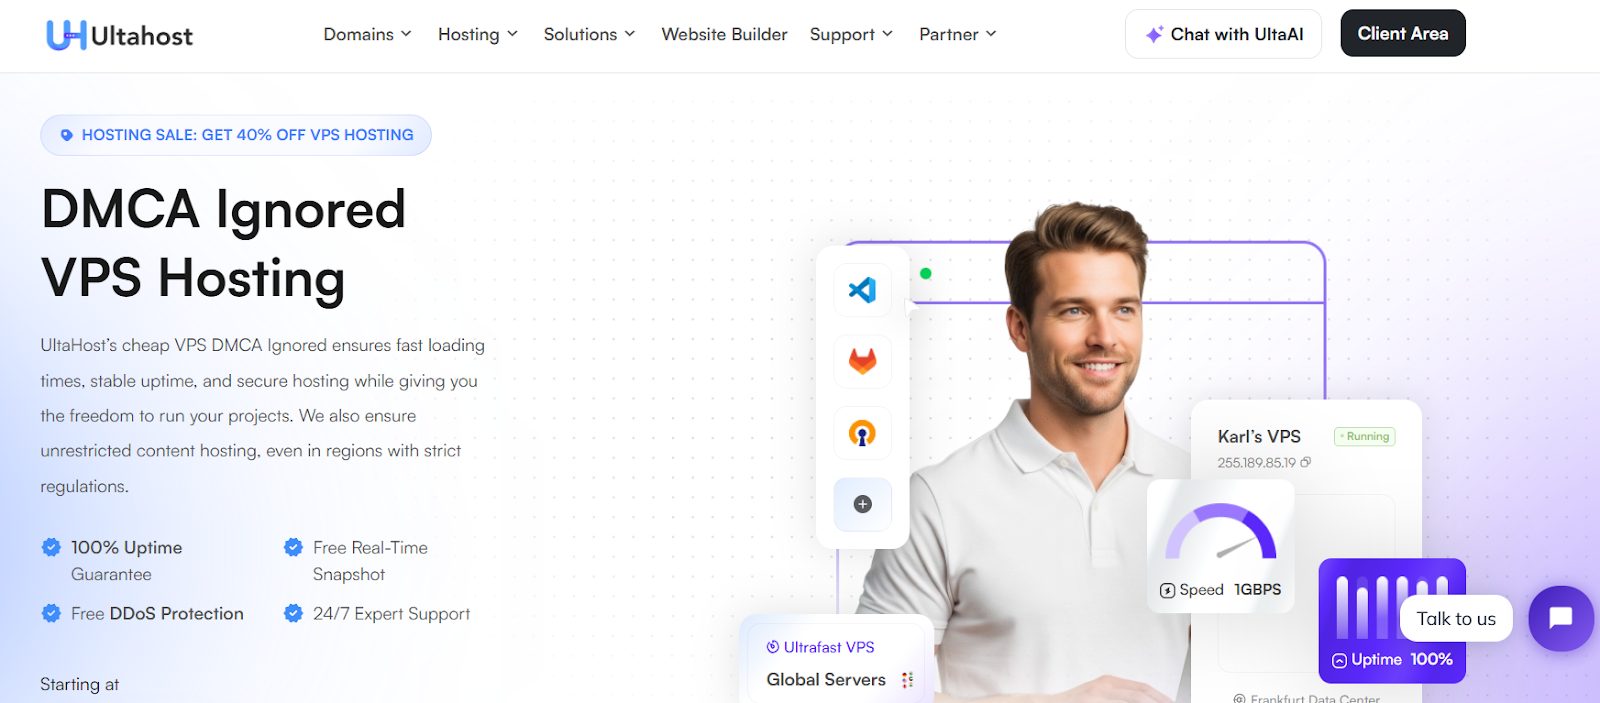
Task: Click the OpenVPN keyhole icon
Action: coord(862,433)
